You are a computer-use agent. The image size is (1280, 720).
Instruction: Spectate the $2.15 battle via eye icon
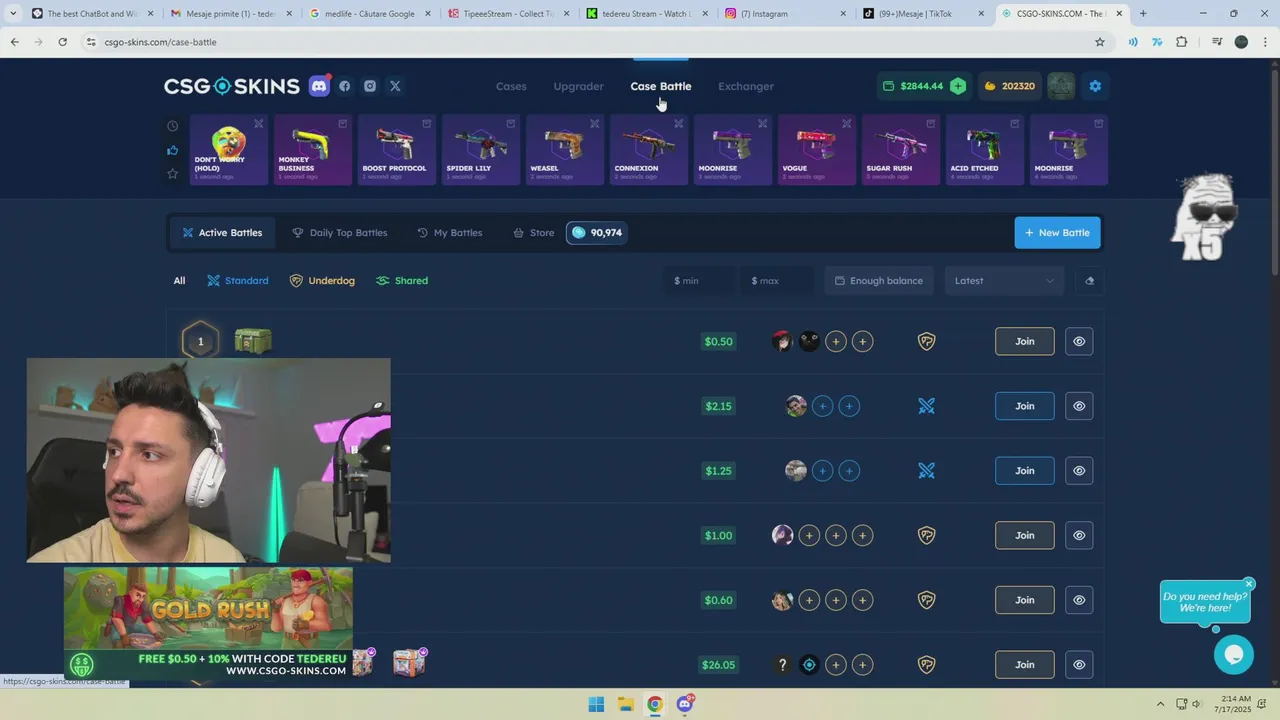[x=1079, y=406]
